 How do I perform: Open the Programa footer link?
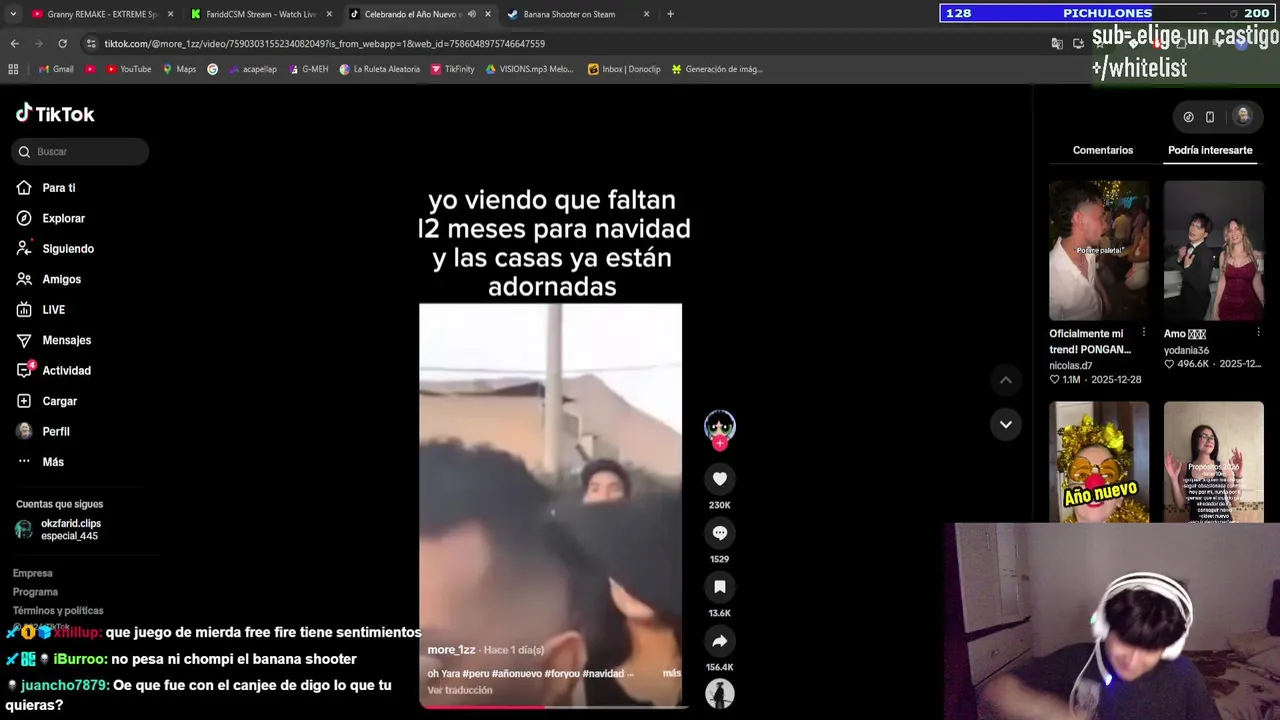pos(35,592)
